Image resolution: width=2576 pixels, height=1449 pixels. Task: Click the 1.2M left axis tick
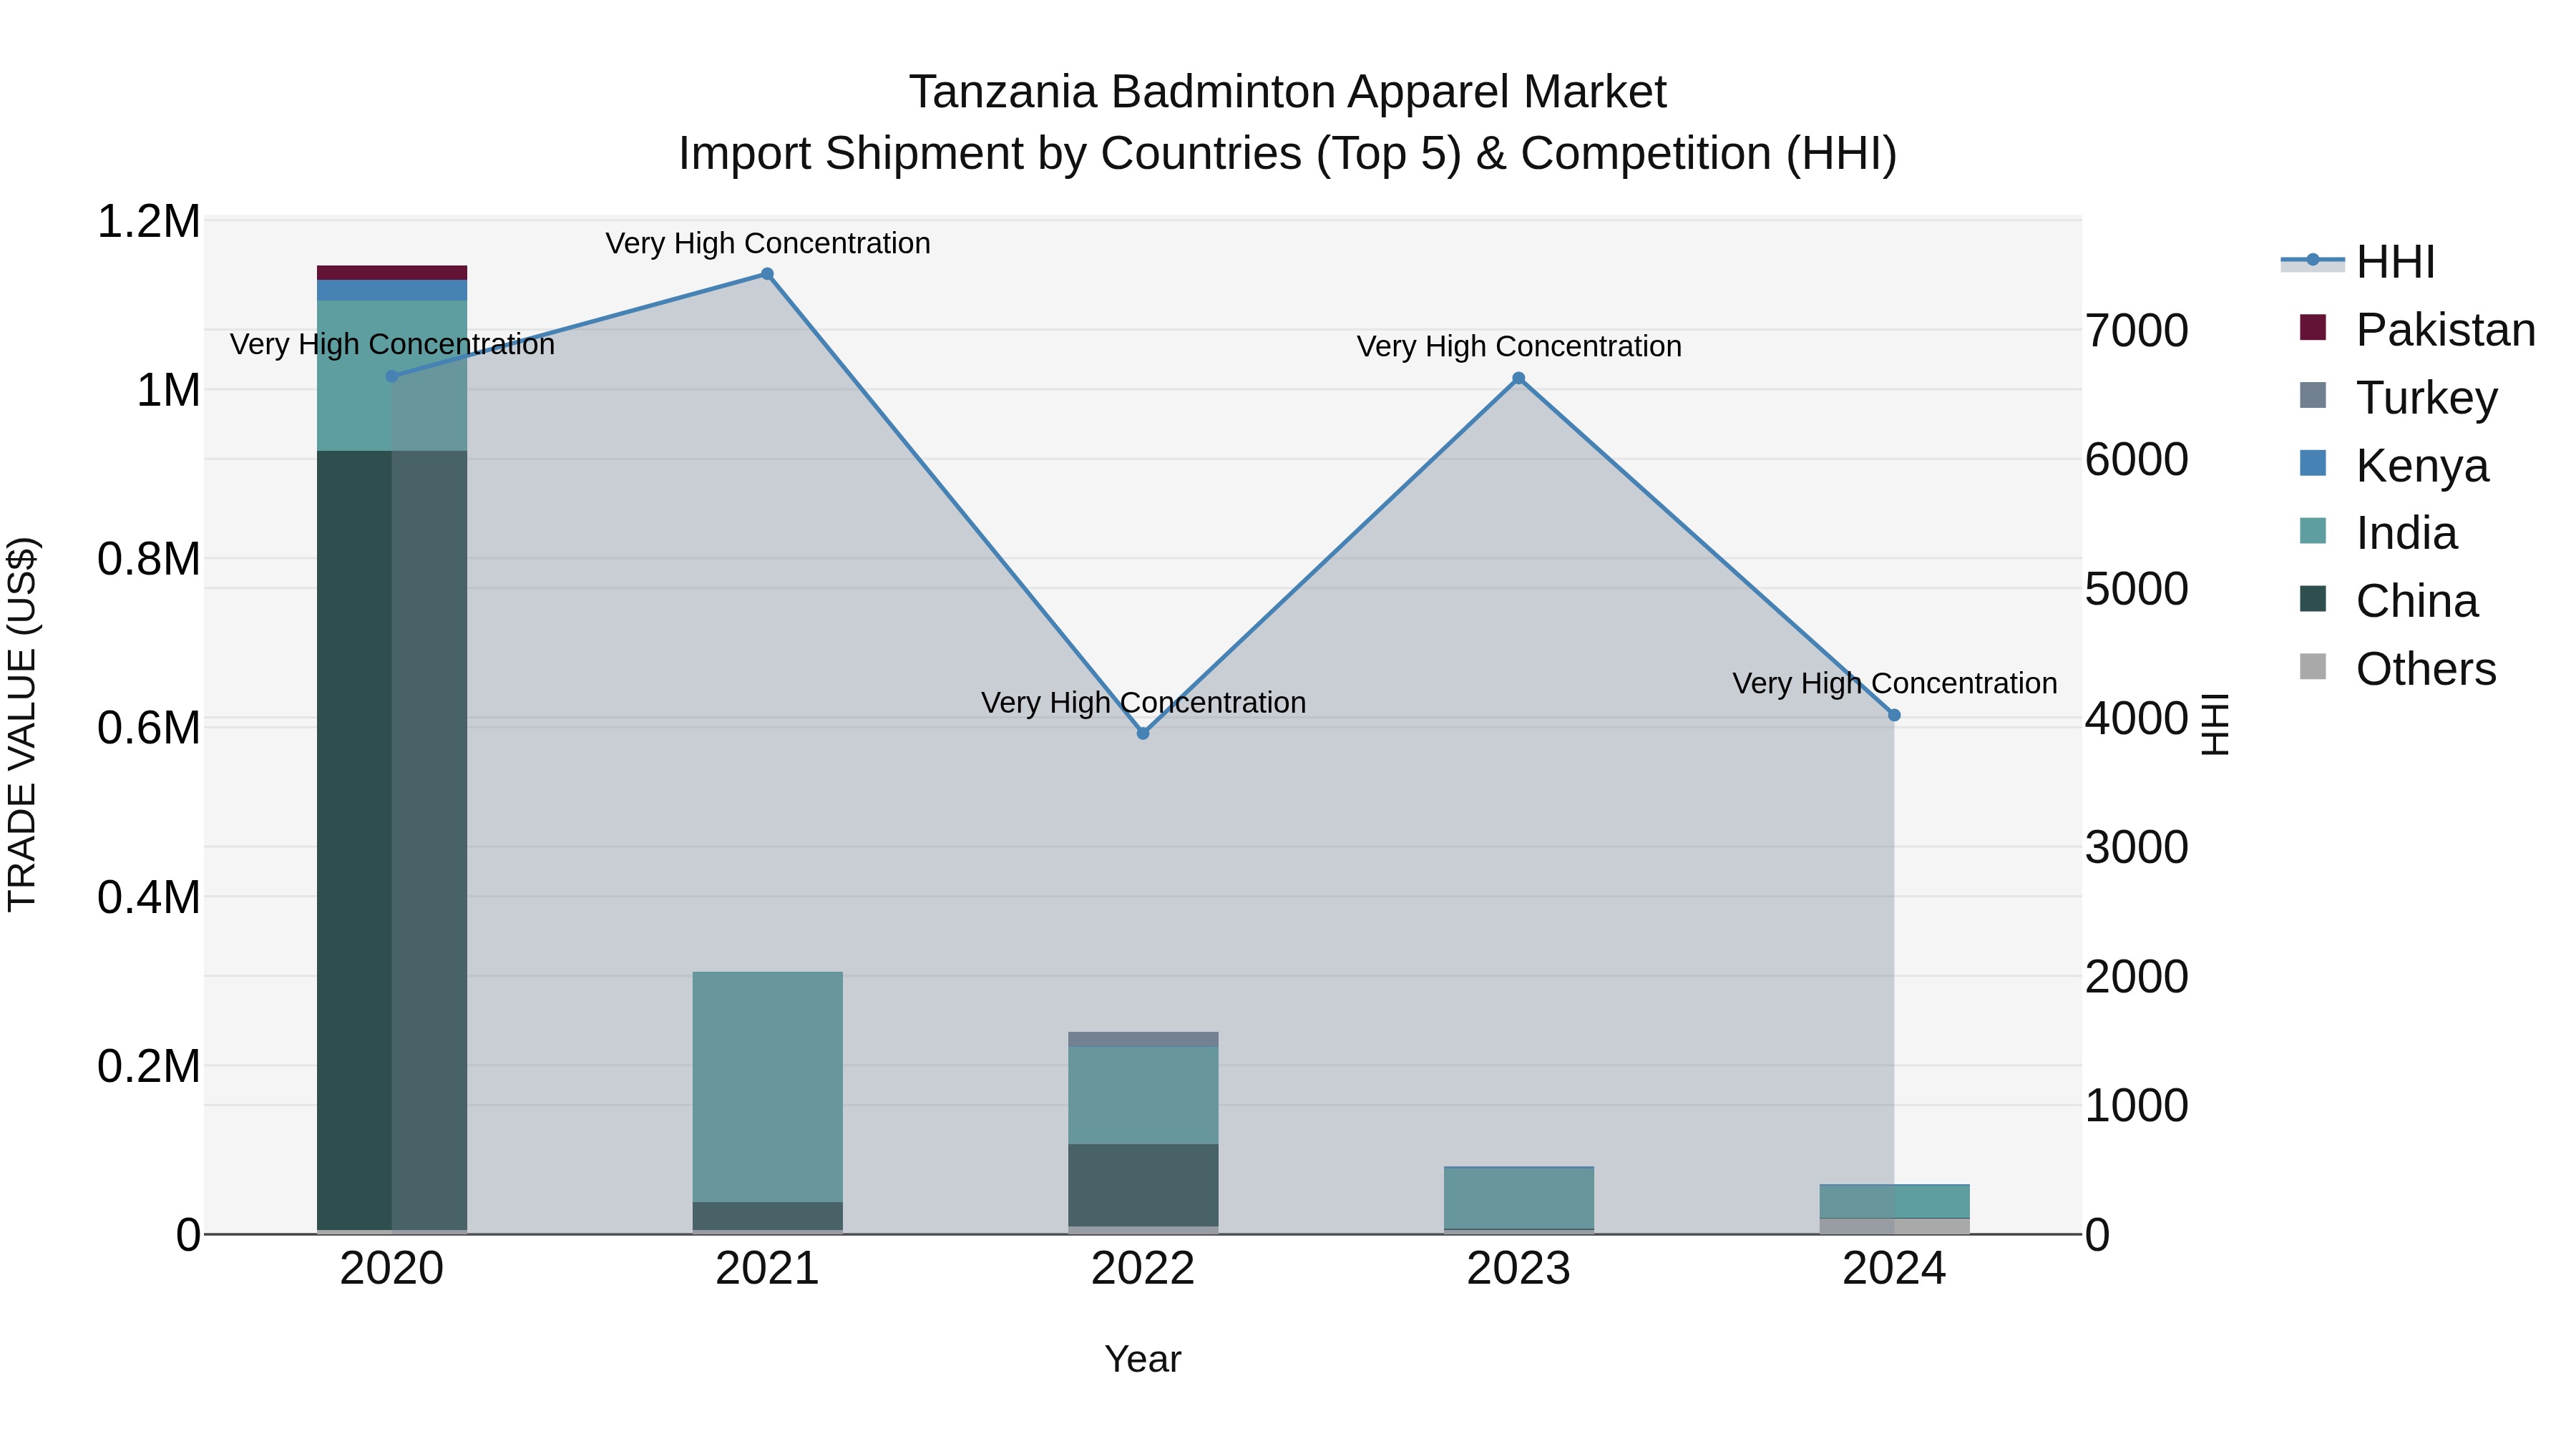click(x=148, y=222)
